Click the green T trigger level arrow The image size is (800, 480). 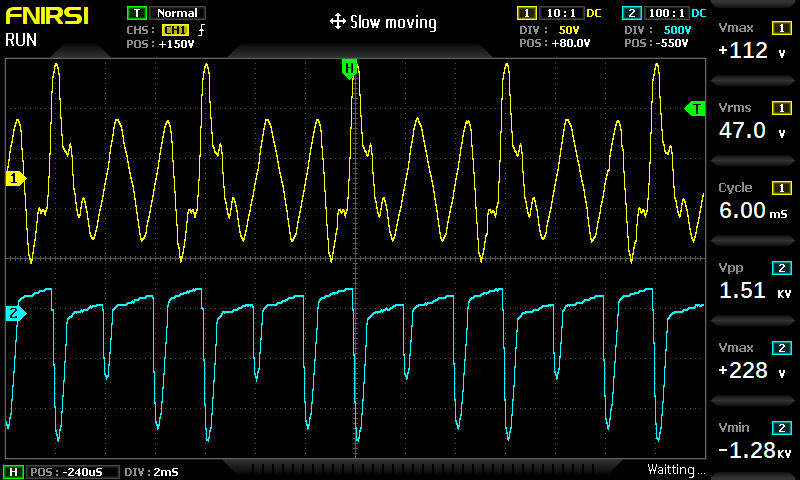(694, 108)
